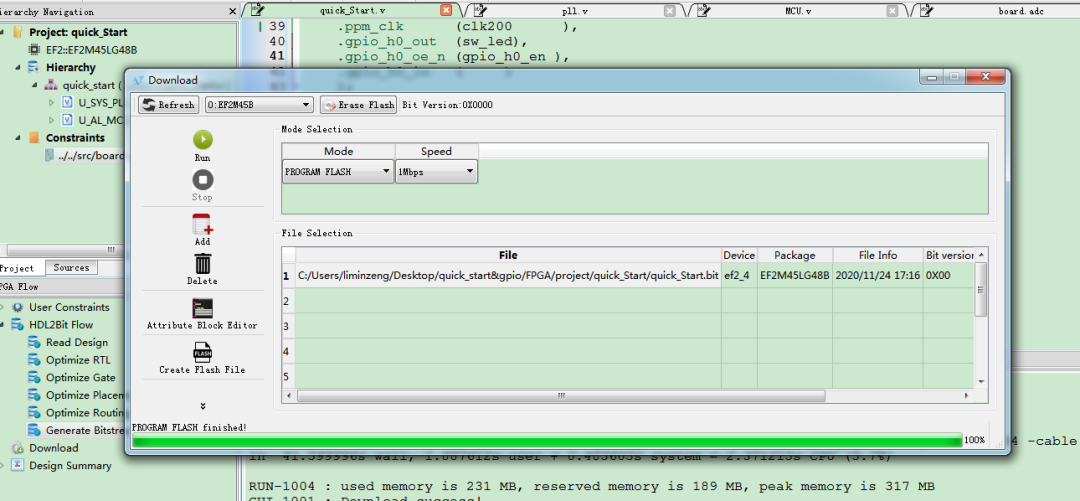Click the Add file icon
The width and height of the screenshot is (1080, 501).
[x=202, y=225]
